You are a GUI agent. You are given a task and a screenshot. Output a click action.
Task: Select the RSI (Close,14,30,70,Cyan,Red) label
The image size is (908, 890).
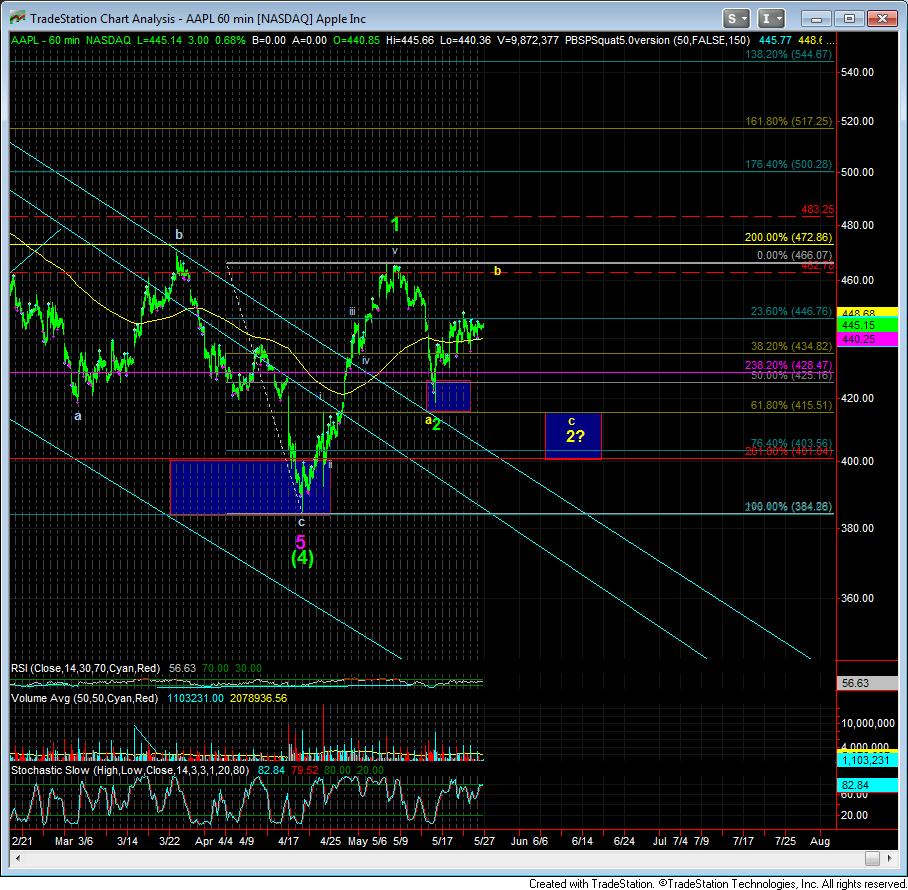(86, 668)
